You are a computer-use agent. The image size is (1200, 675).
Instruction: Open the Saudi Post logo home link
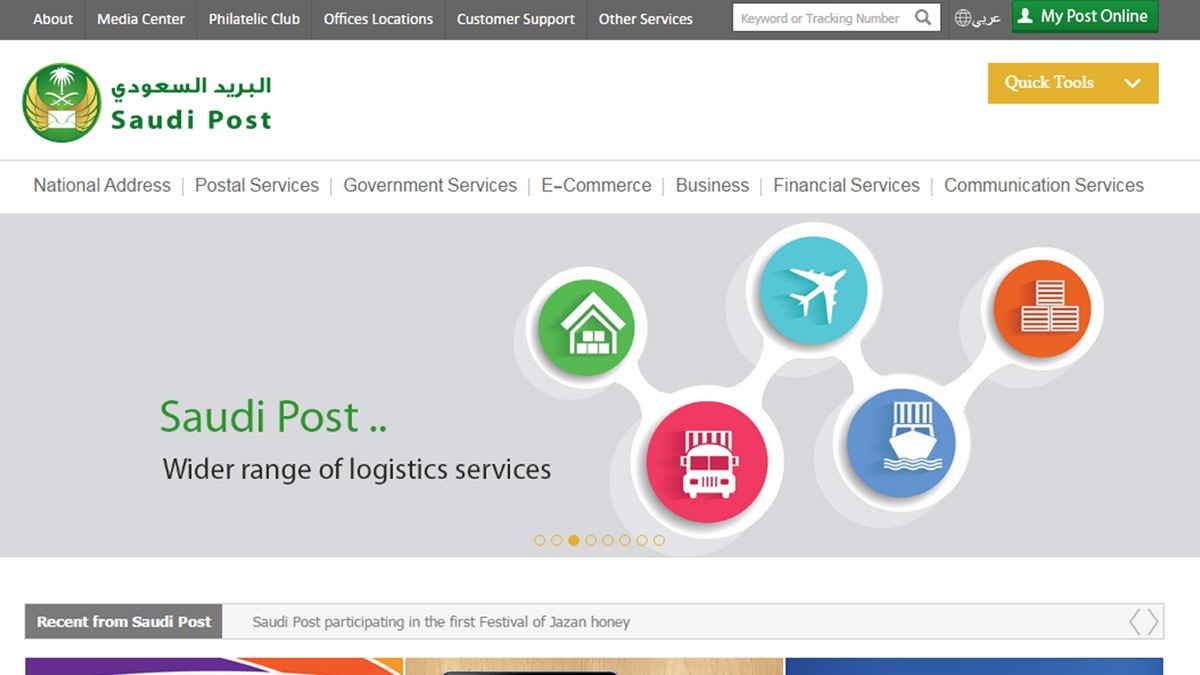pos(147,102)
